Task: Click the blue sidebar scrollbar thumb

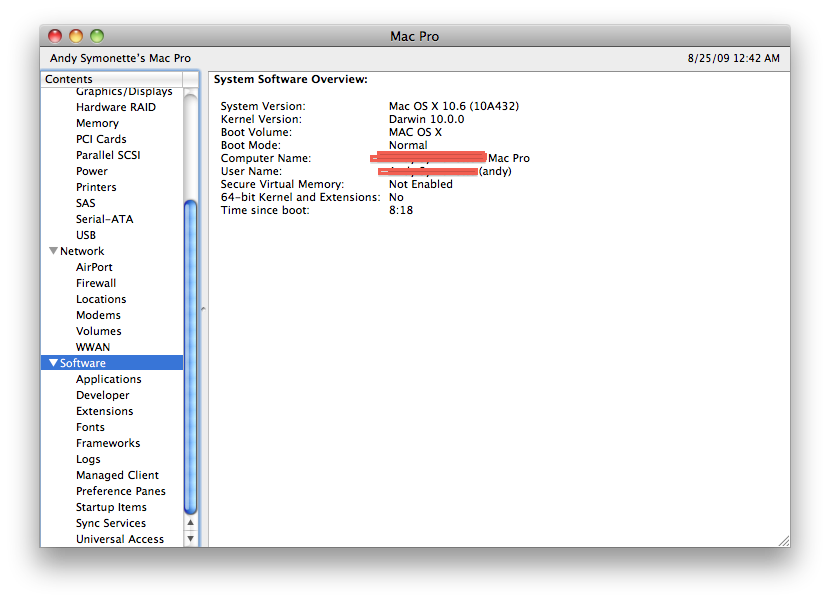Action: (191, 357)
